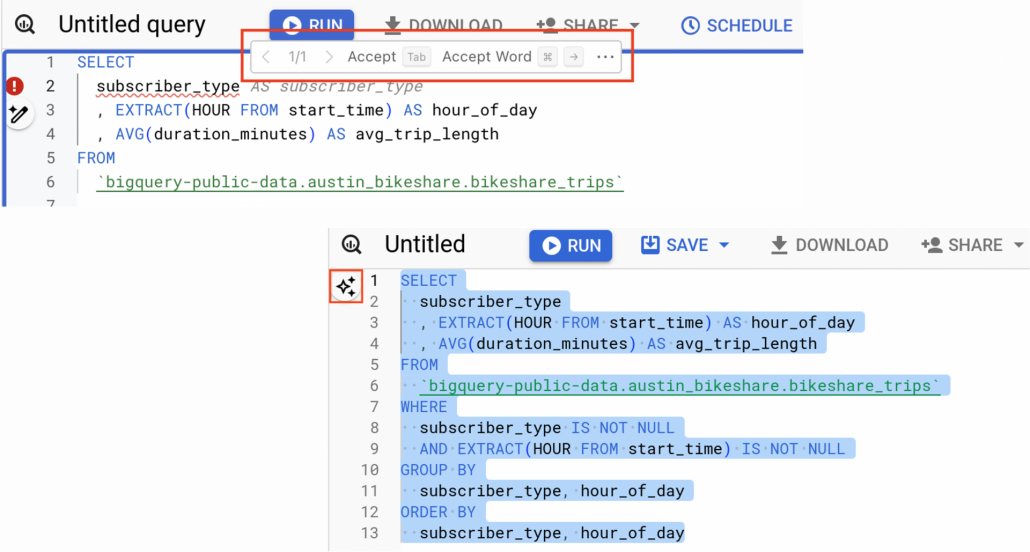Click DOWNLOAD in the lower editor toolbar
The height and width of the screenshot is (552, 1030).
[x=829, y=245]
